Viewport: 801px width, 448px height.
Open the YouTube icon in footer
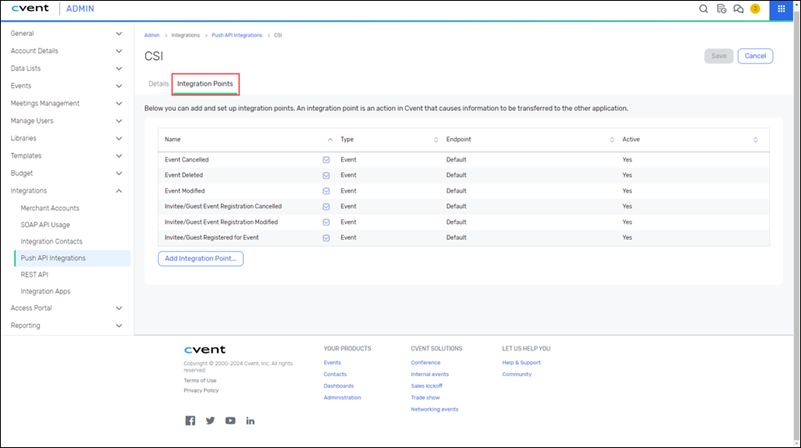(x=230, y=421)
